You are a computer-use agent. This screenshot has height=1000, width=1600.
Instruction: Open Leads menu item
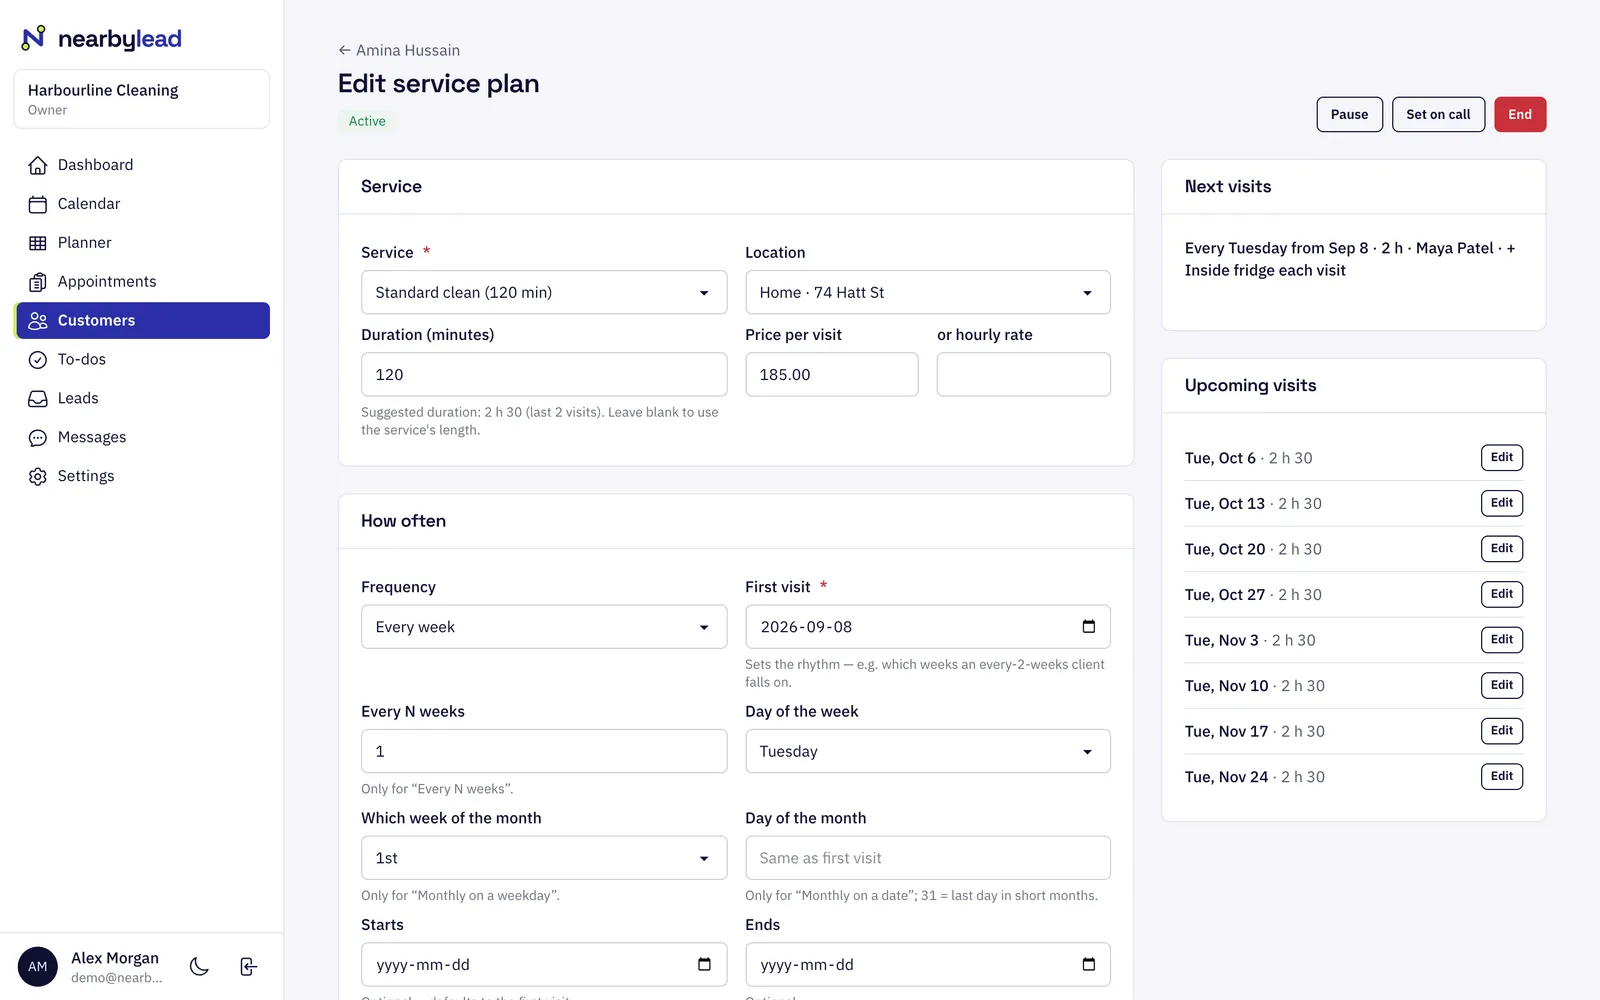[x=142, y=399]
